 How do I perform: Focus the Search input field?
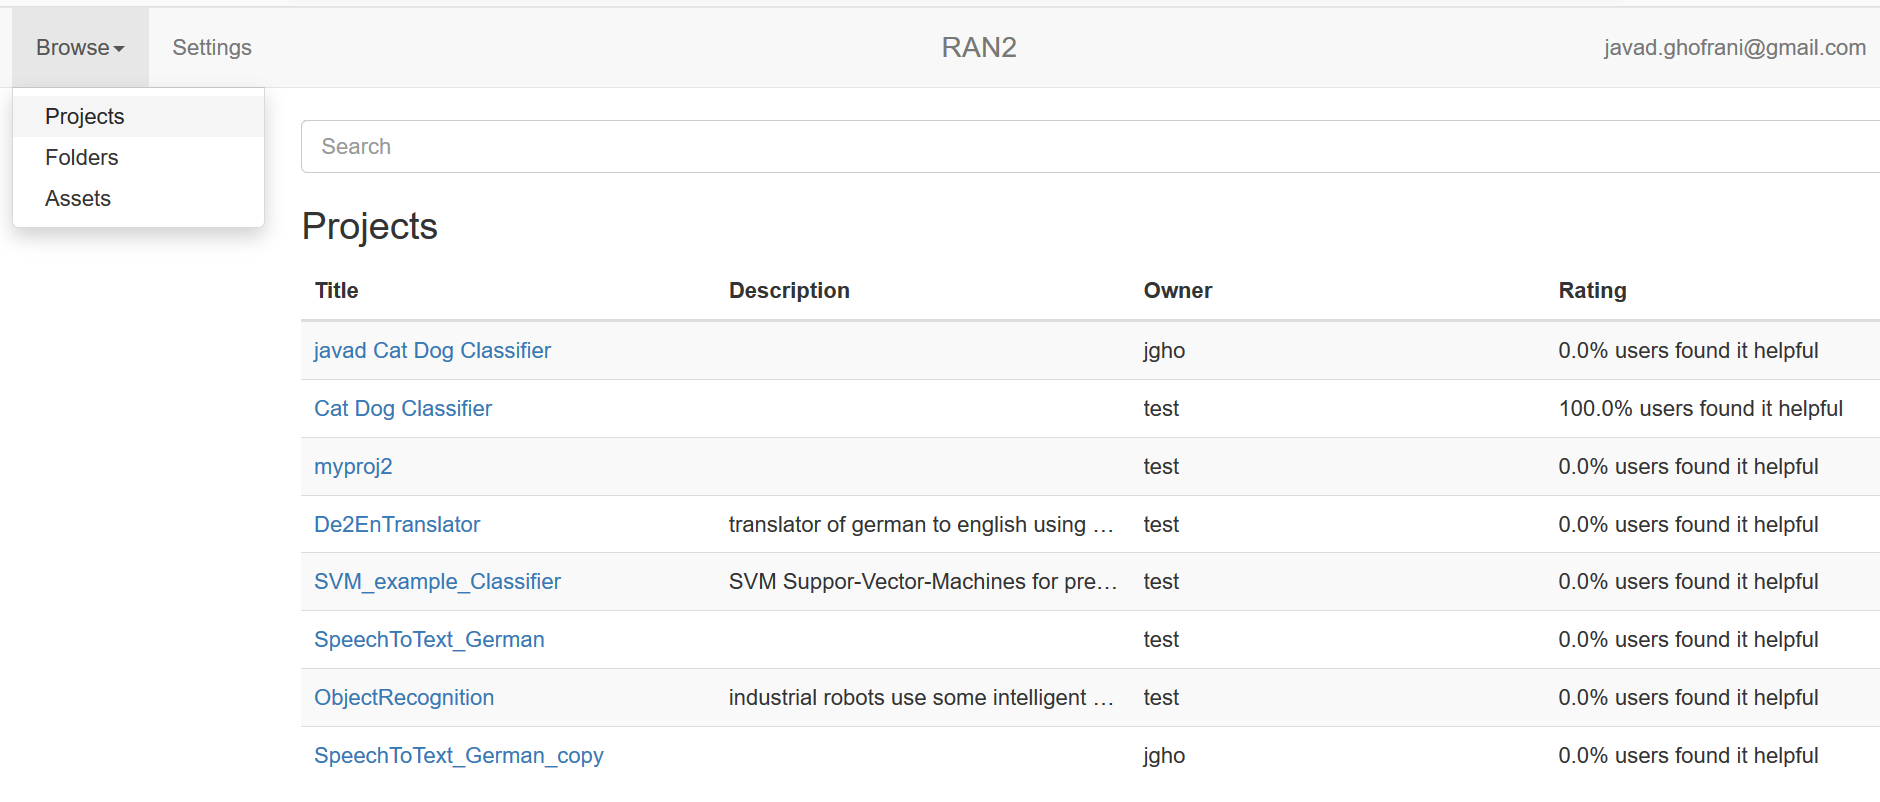pos(1090,147)
